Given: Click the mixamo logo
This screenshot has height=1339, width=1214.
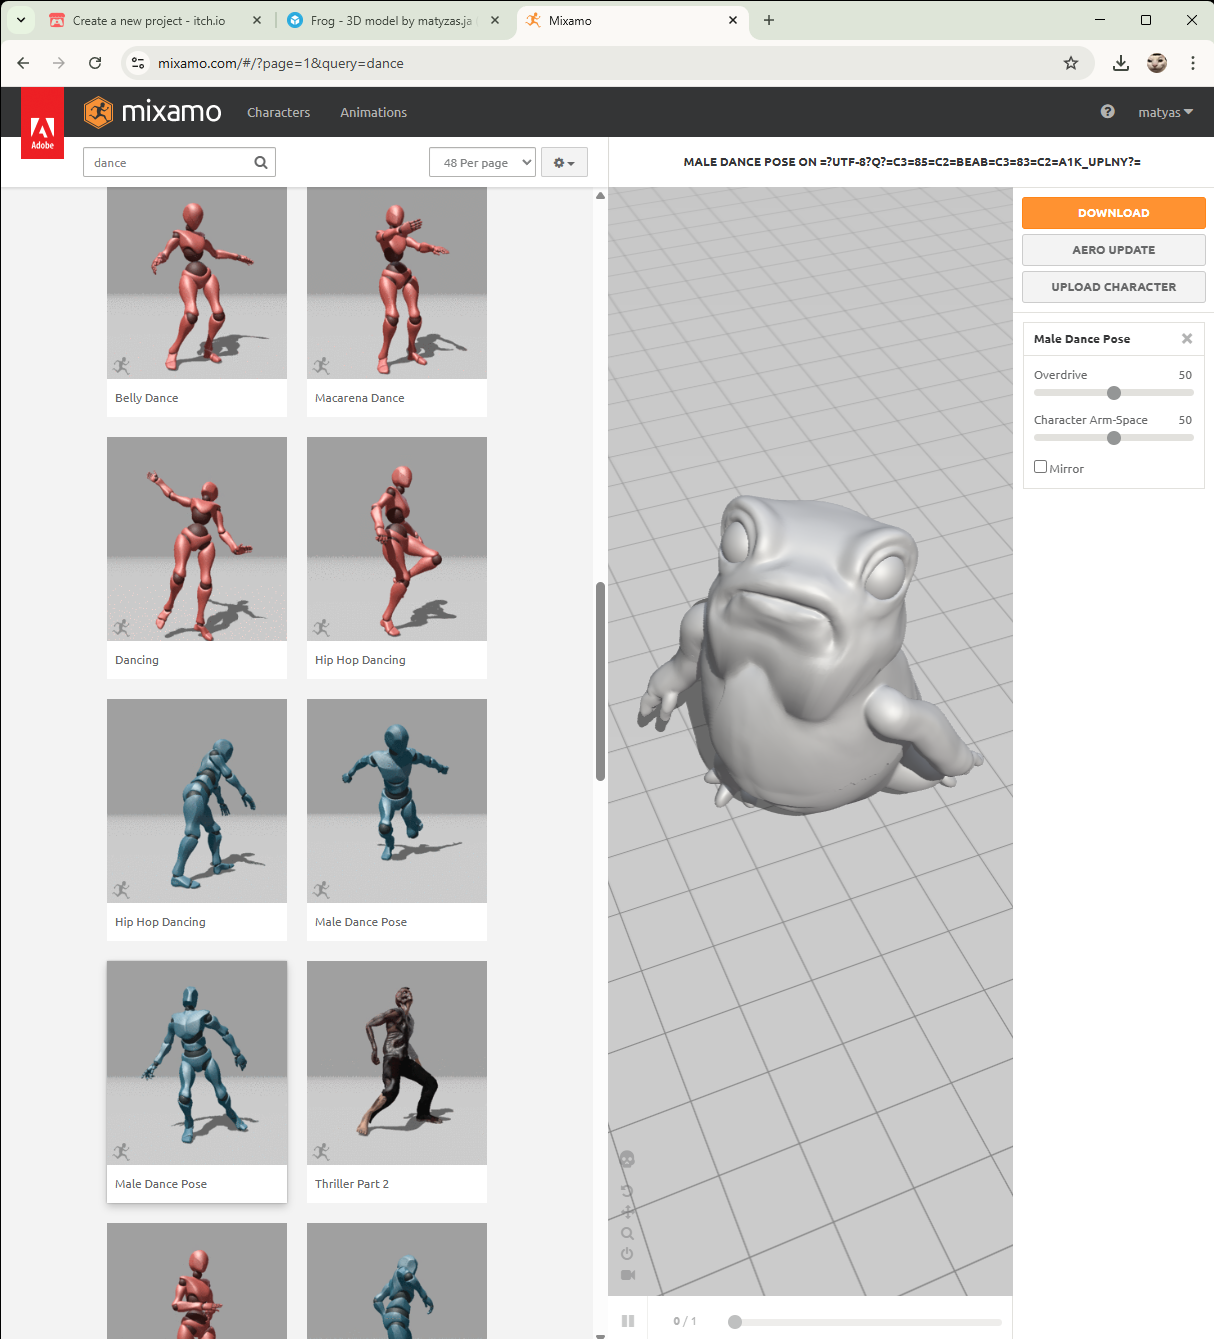Looking at the screenshot, I should point(153,112).
